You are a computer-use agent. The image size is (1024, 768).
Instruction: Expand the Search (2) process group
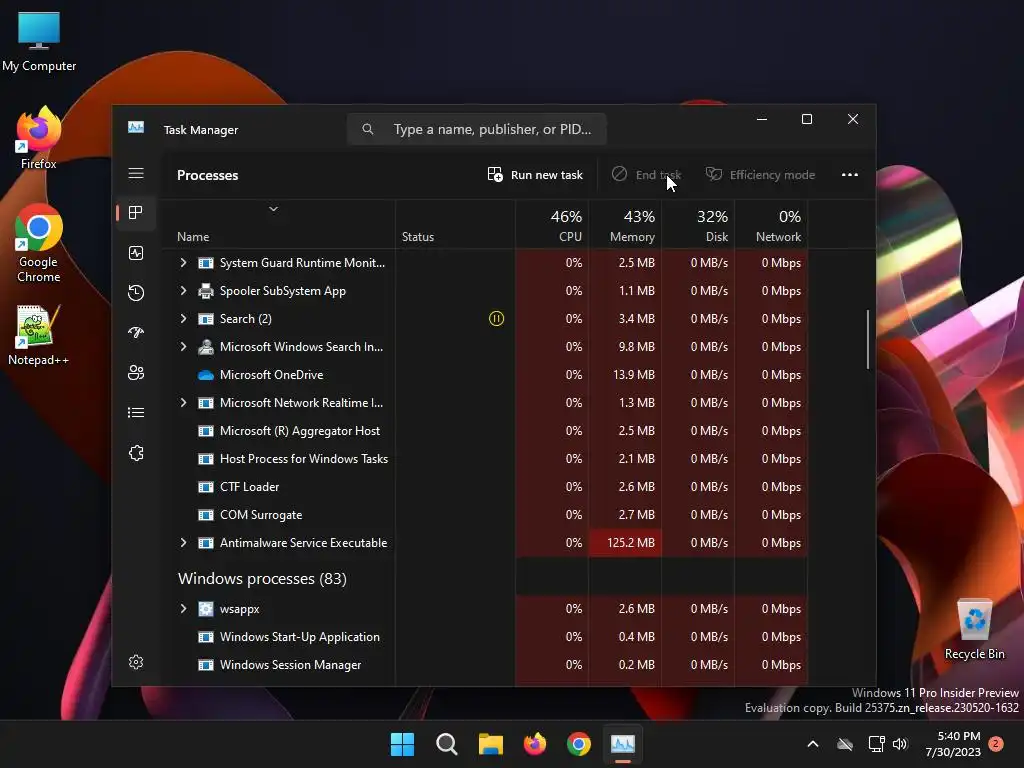coord(184,319)
